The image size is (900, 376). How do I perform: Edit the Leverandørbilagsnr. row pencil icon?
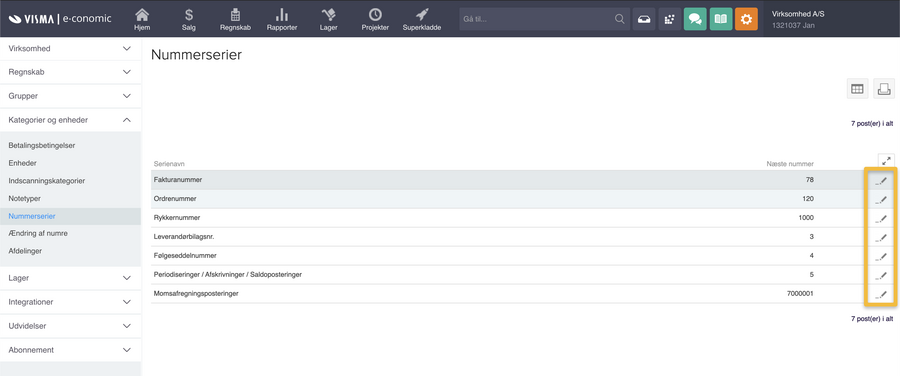[881, 238]
